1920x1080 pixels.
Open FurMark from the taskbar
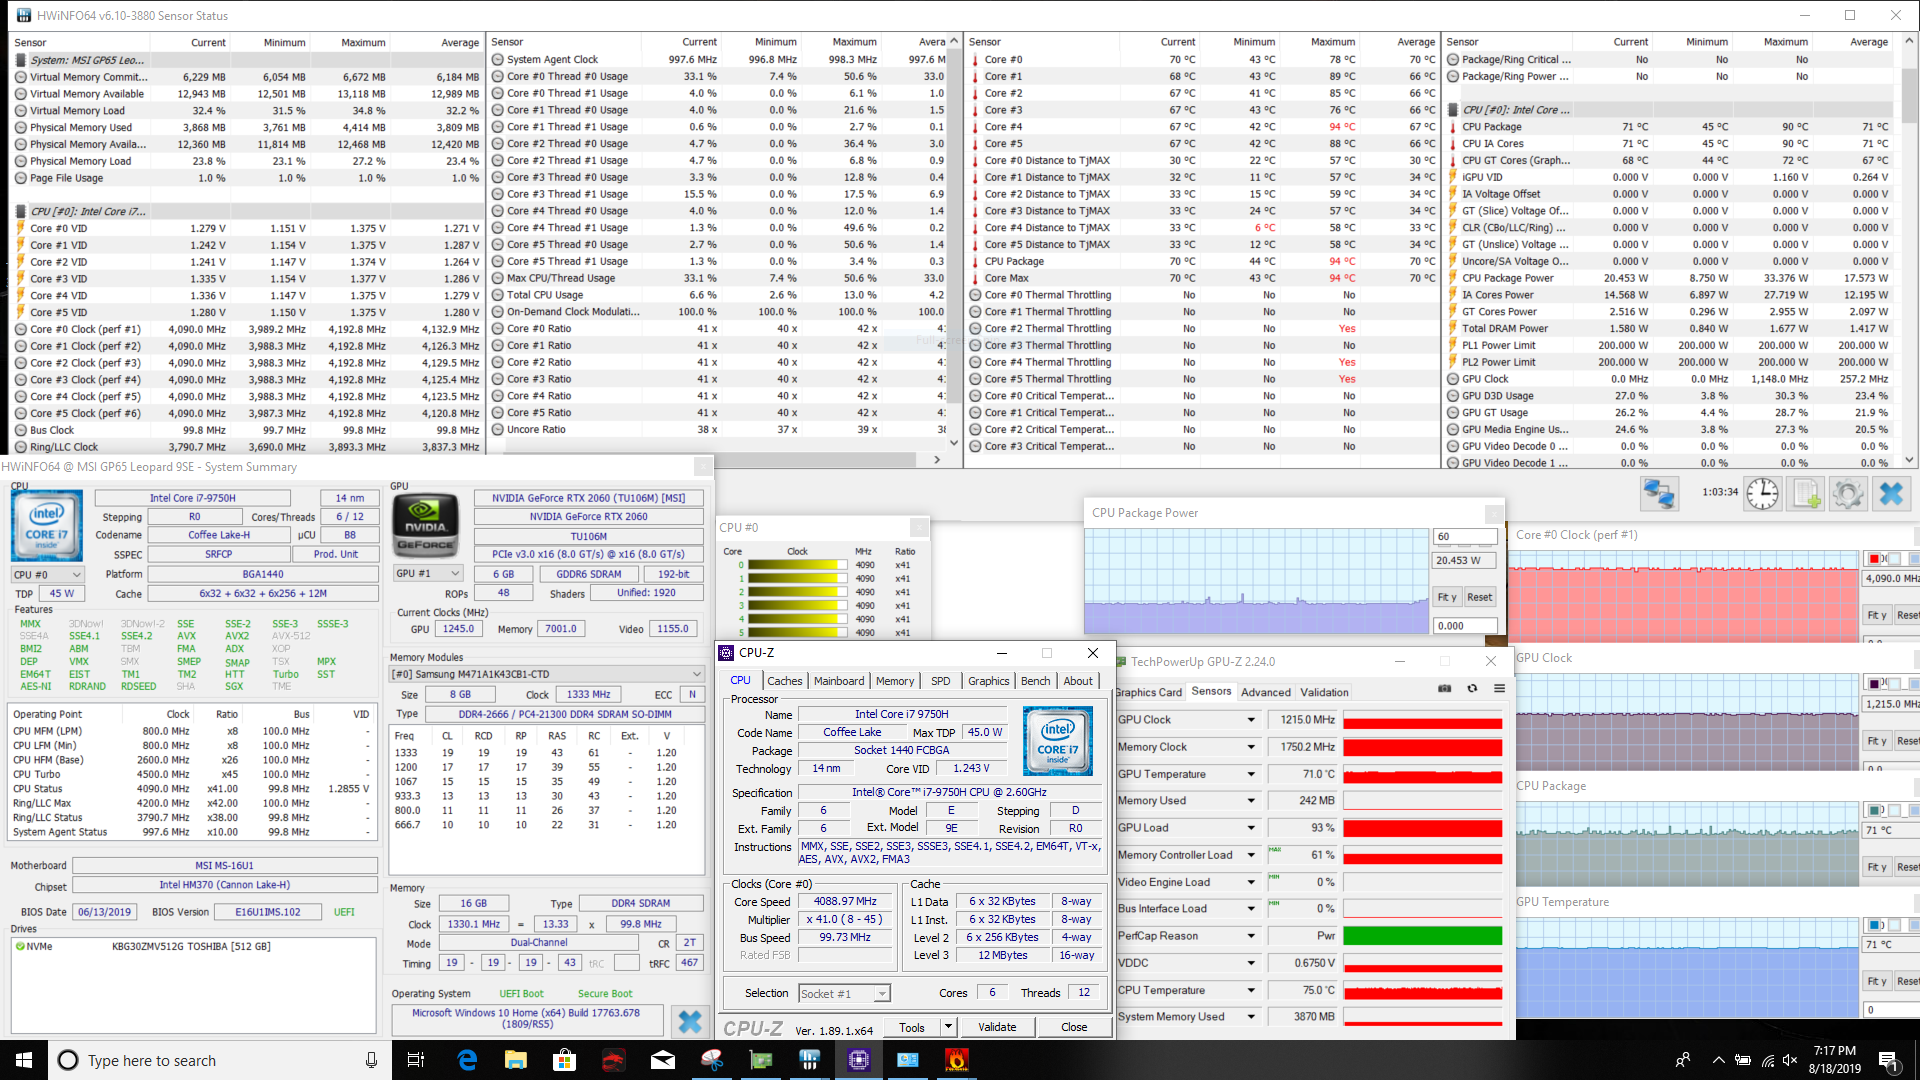[957, 1060]
